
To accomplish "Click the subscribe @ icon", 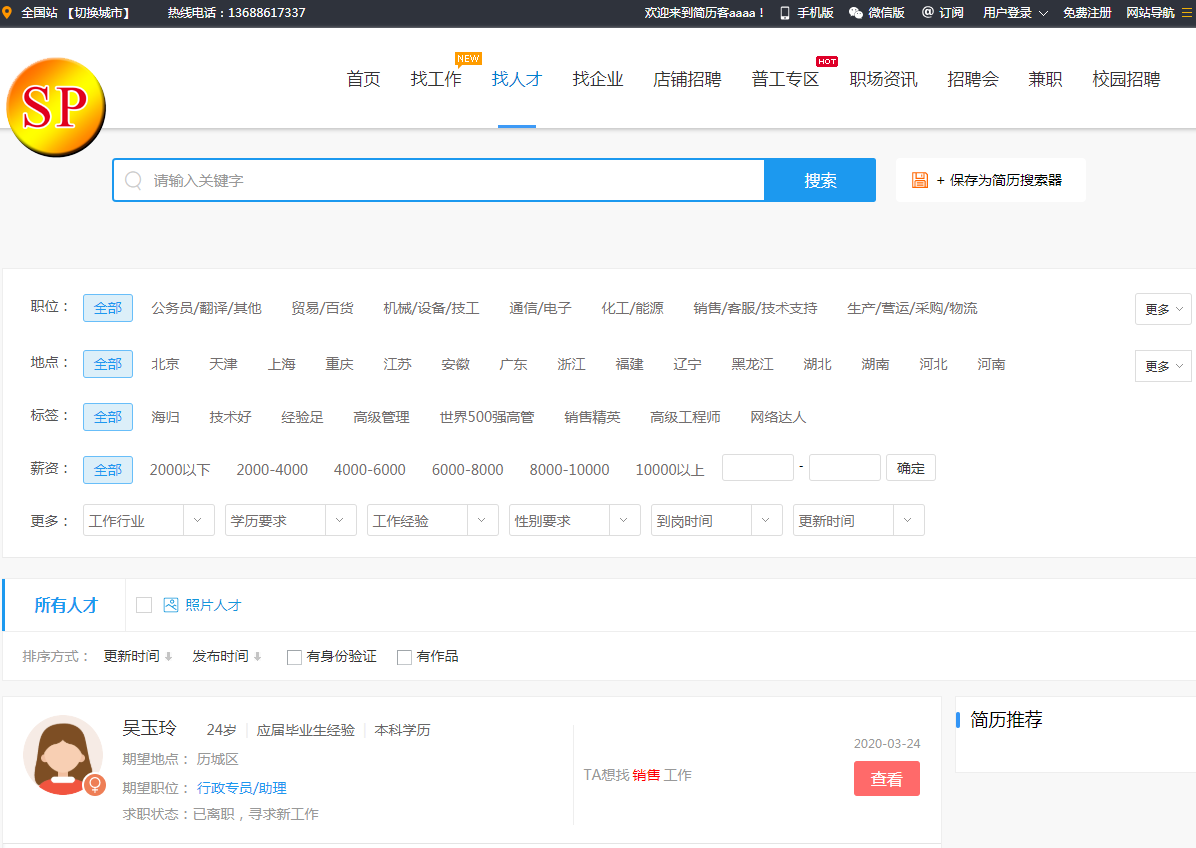I will point(928,12).
